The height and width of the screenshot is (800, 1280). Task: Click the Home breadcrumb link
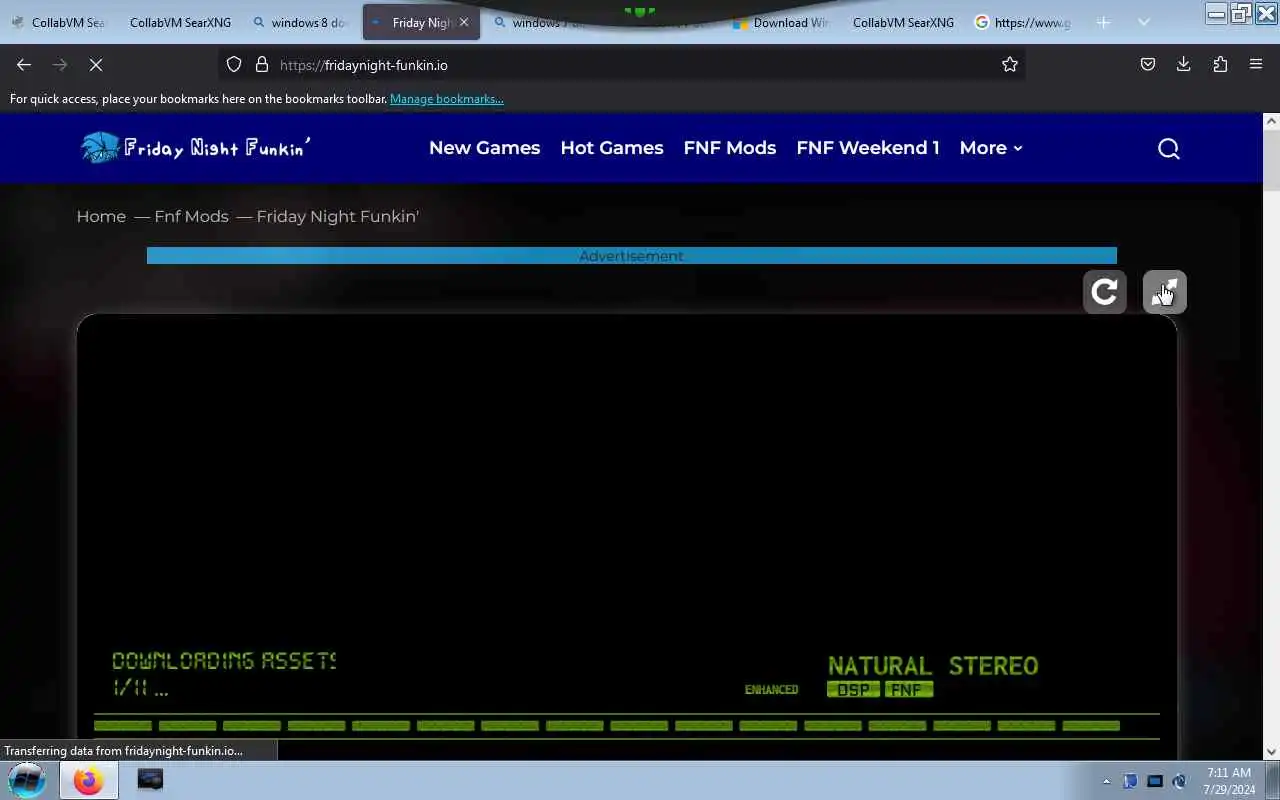101,216
